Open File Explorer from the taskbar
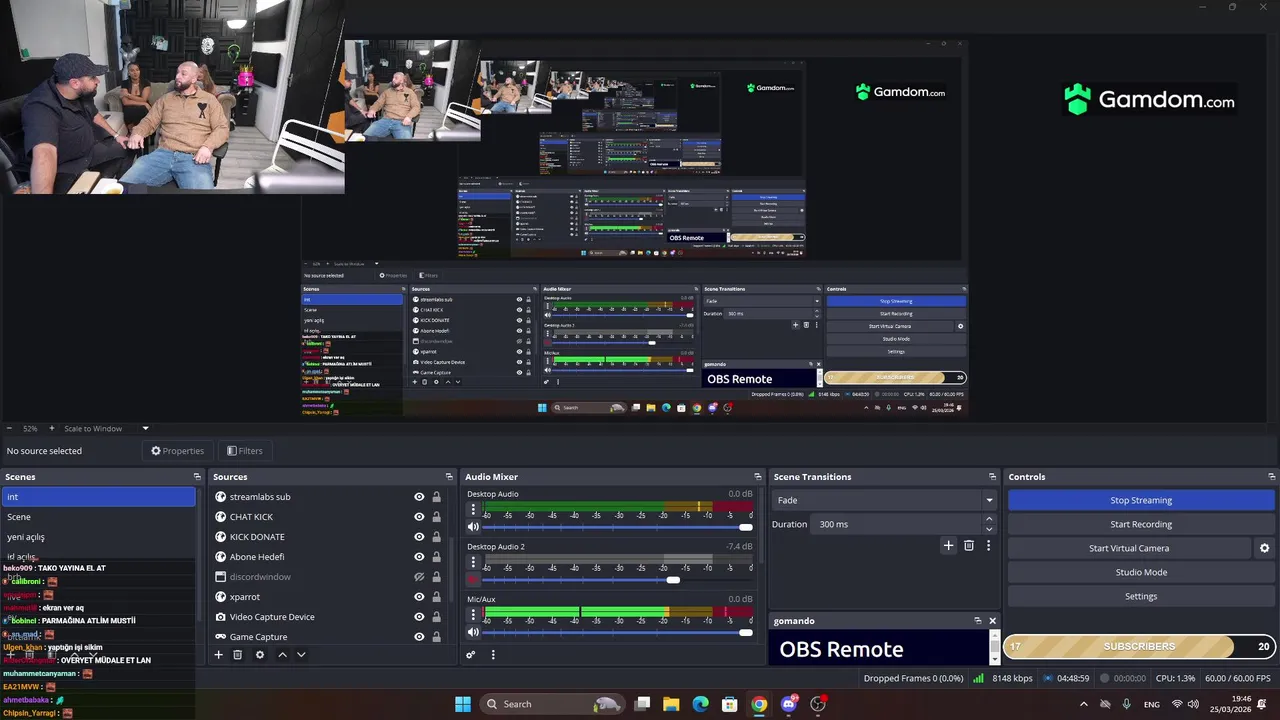Screen dimensions: 1280x720 pos(671,704)
